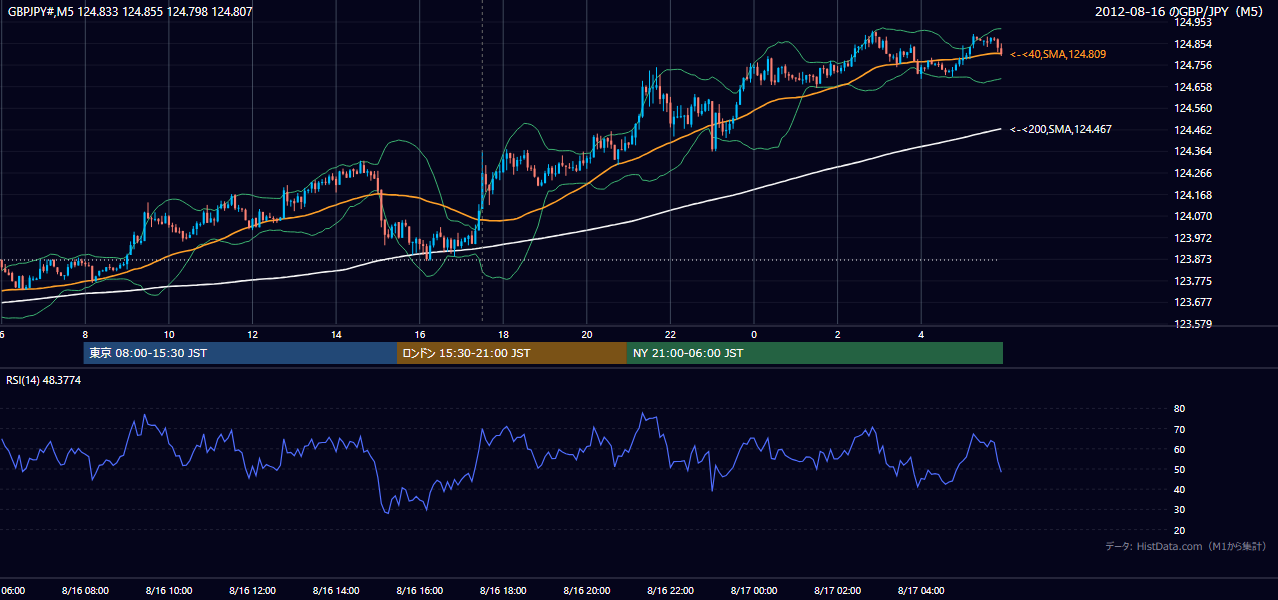Image resolution: width=1278 pixels, height=600 pixels.
Task: Click price axis label 124.658
Action: coord(1193,87)
